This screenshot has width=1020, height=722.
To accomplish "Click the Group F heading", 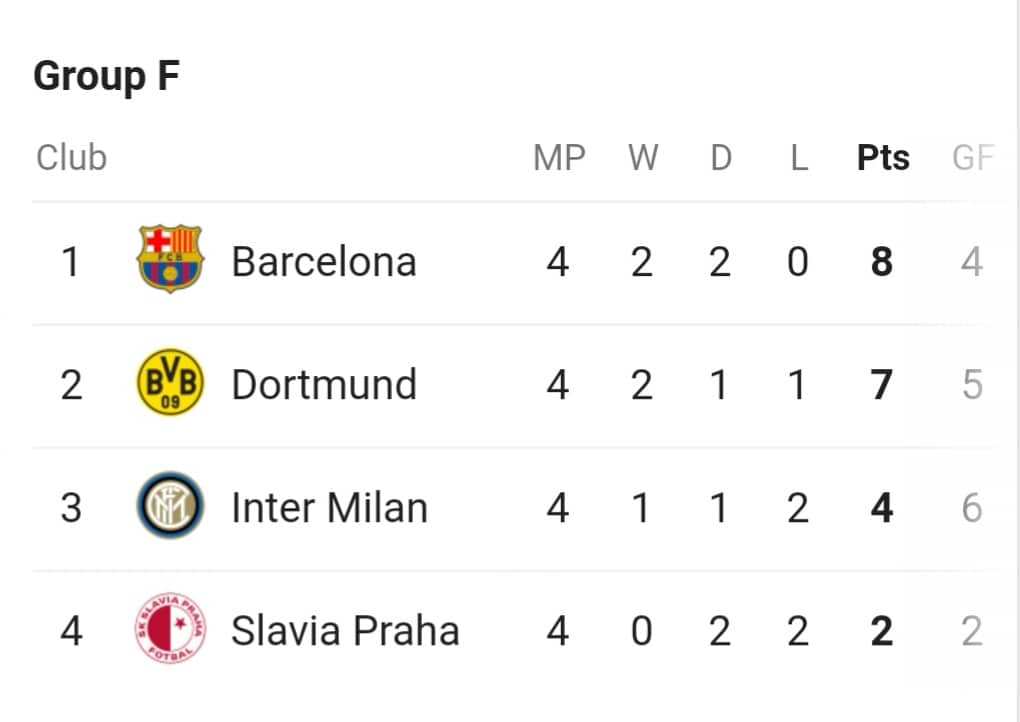I will tap(107, 77).
